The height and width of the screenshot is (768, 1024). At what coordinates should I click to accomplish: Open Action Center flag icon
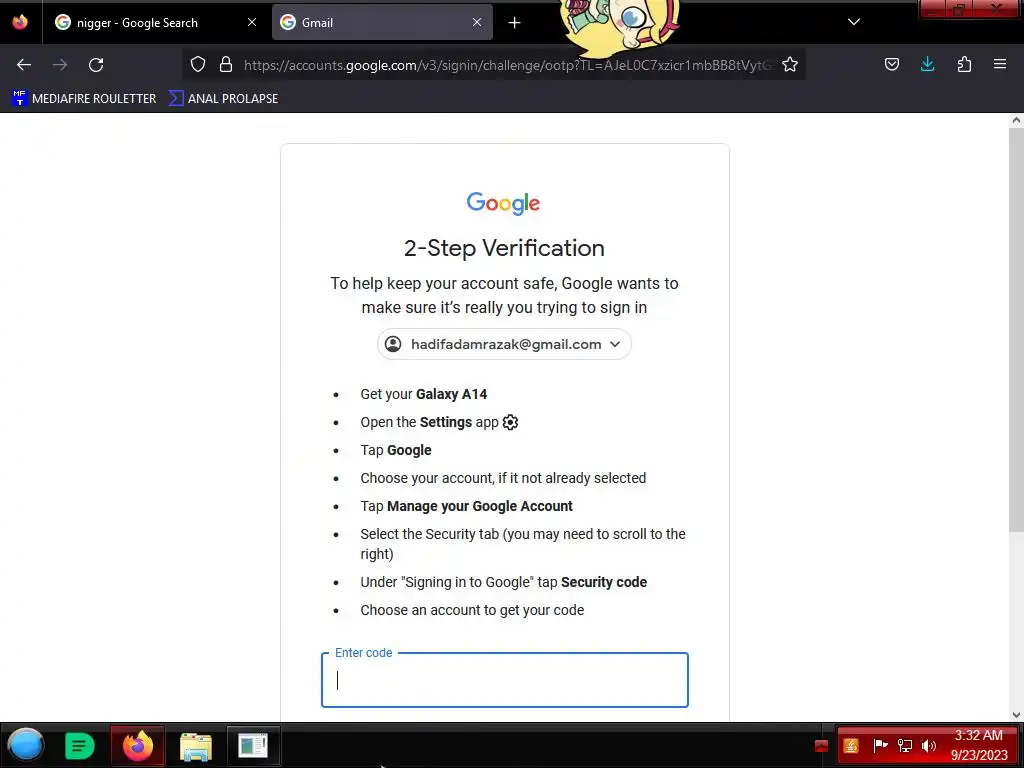[880, 745]
